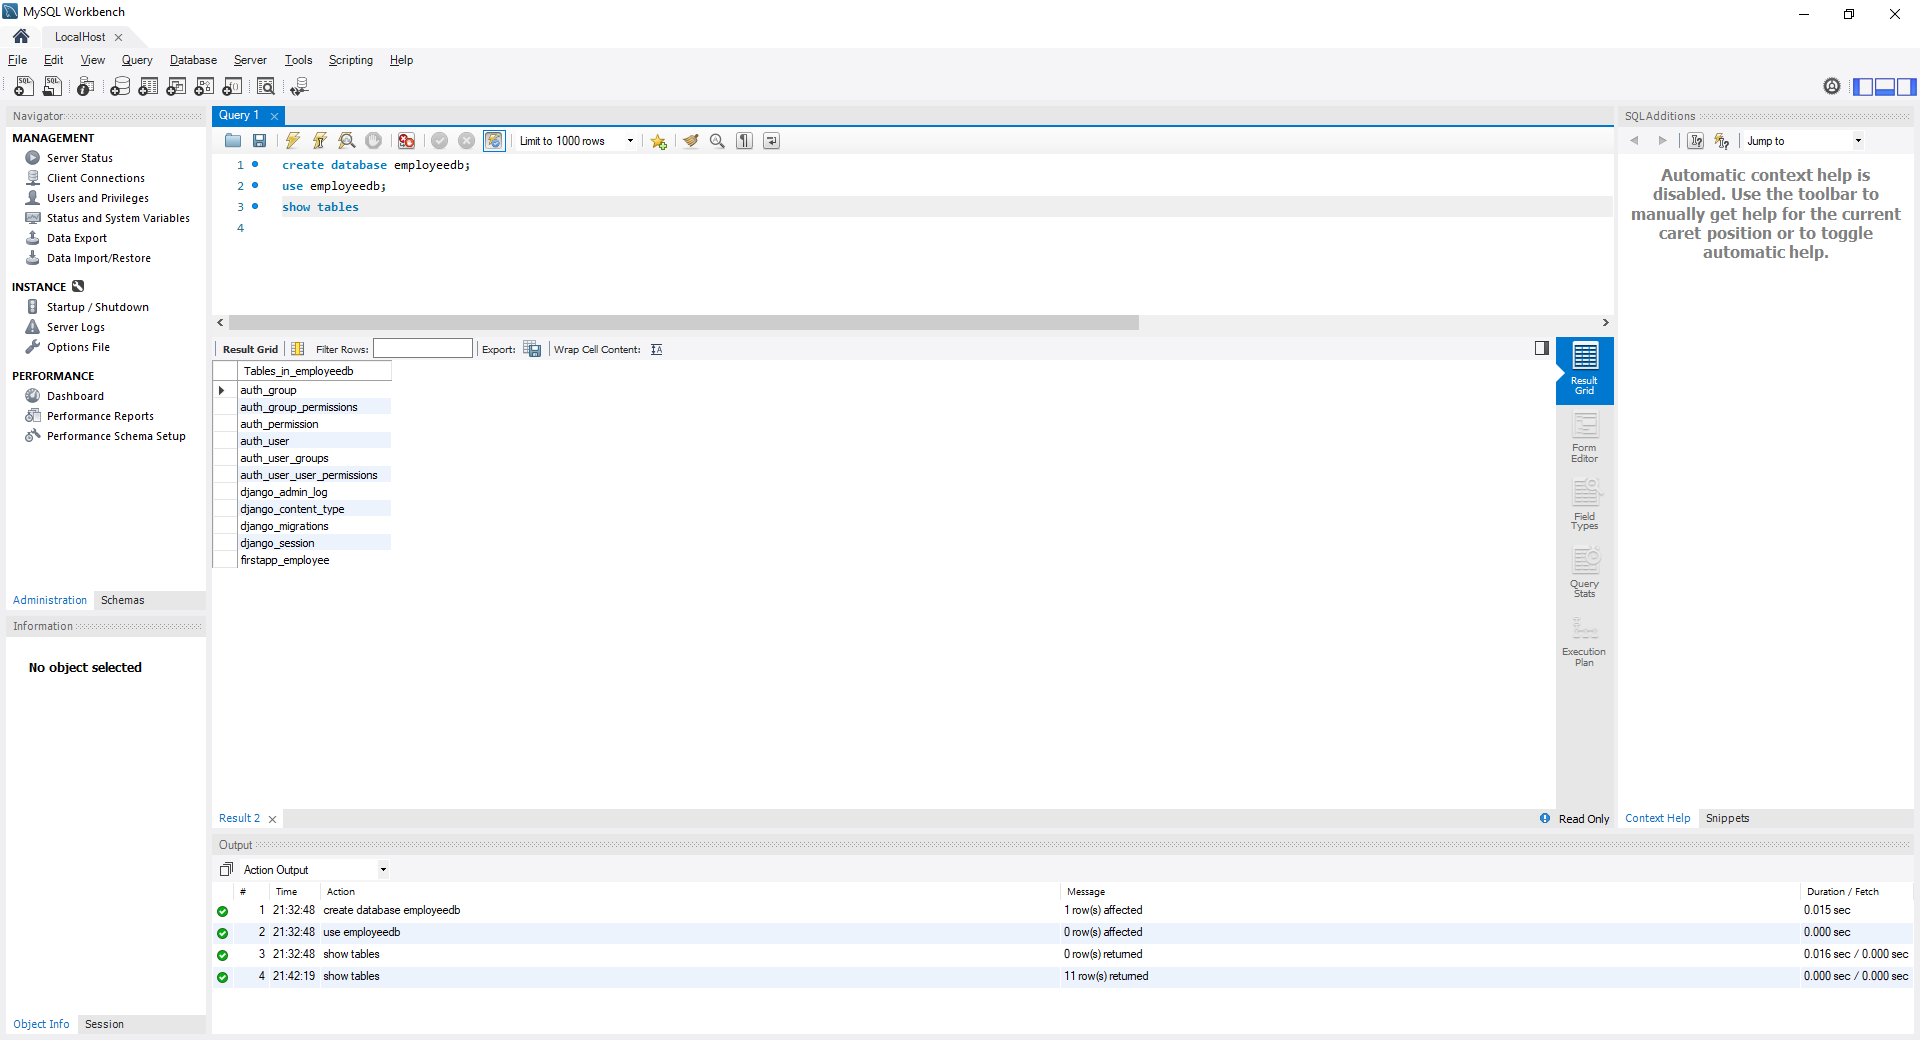Open the Scripting menu
The height and width of the screenshot is (1040, 1920).
(x=351, y=60)
